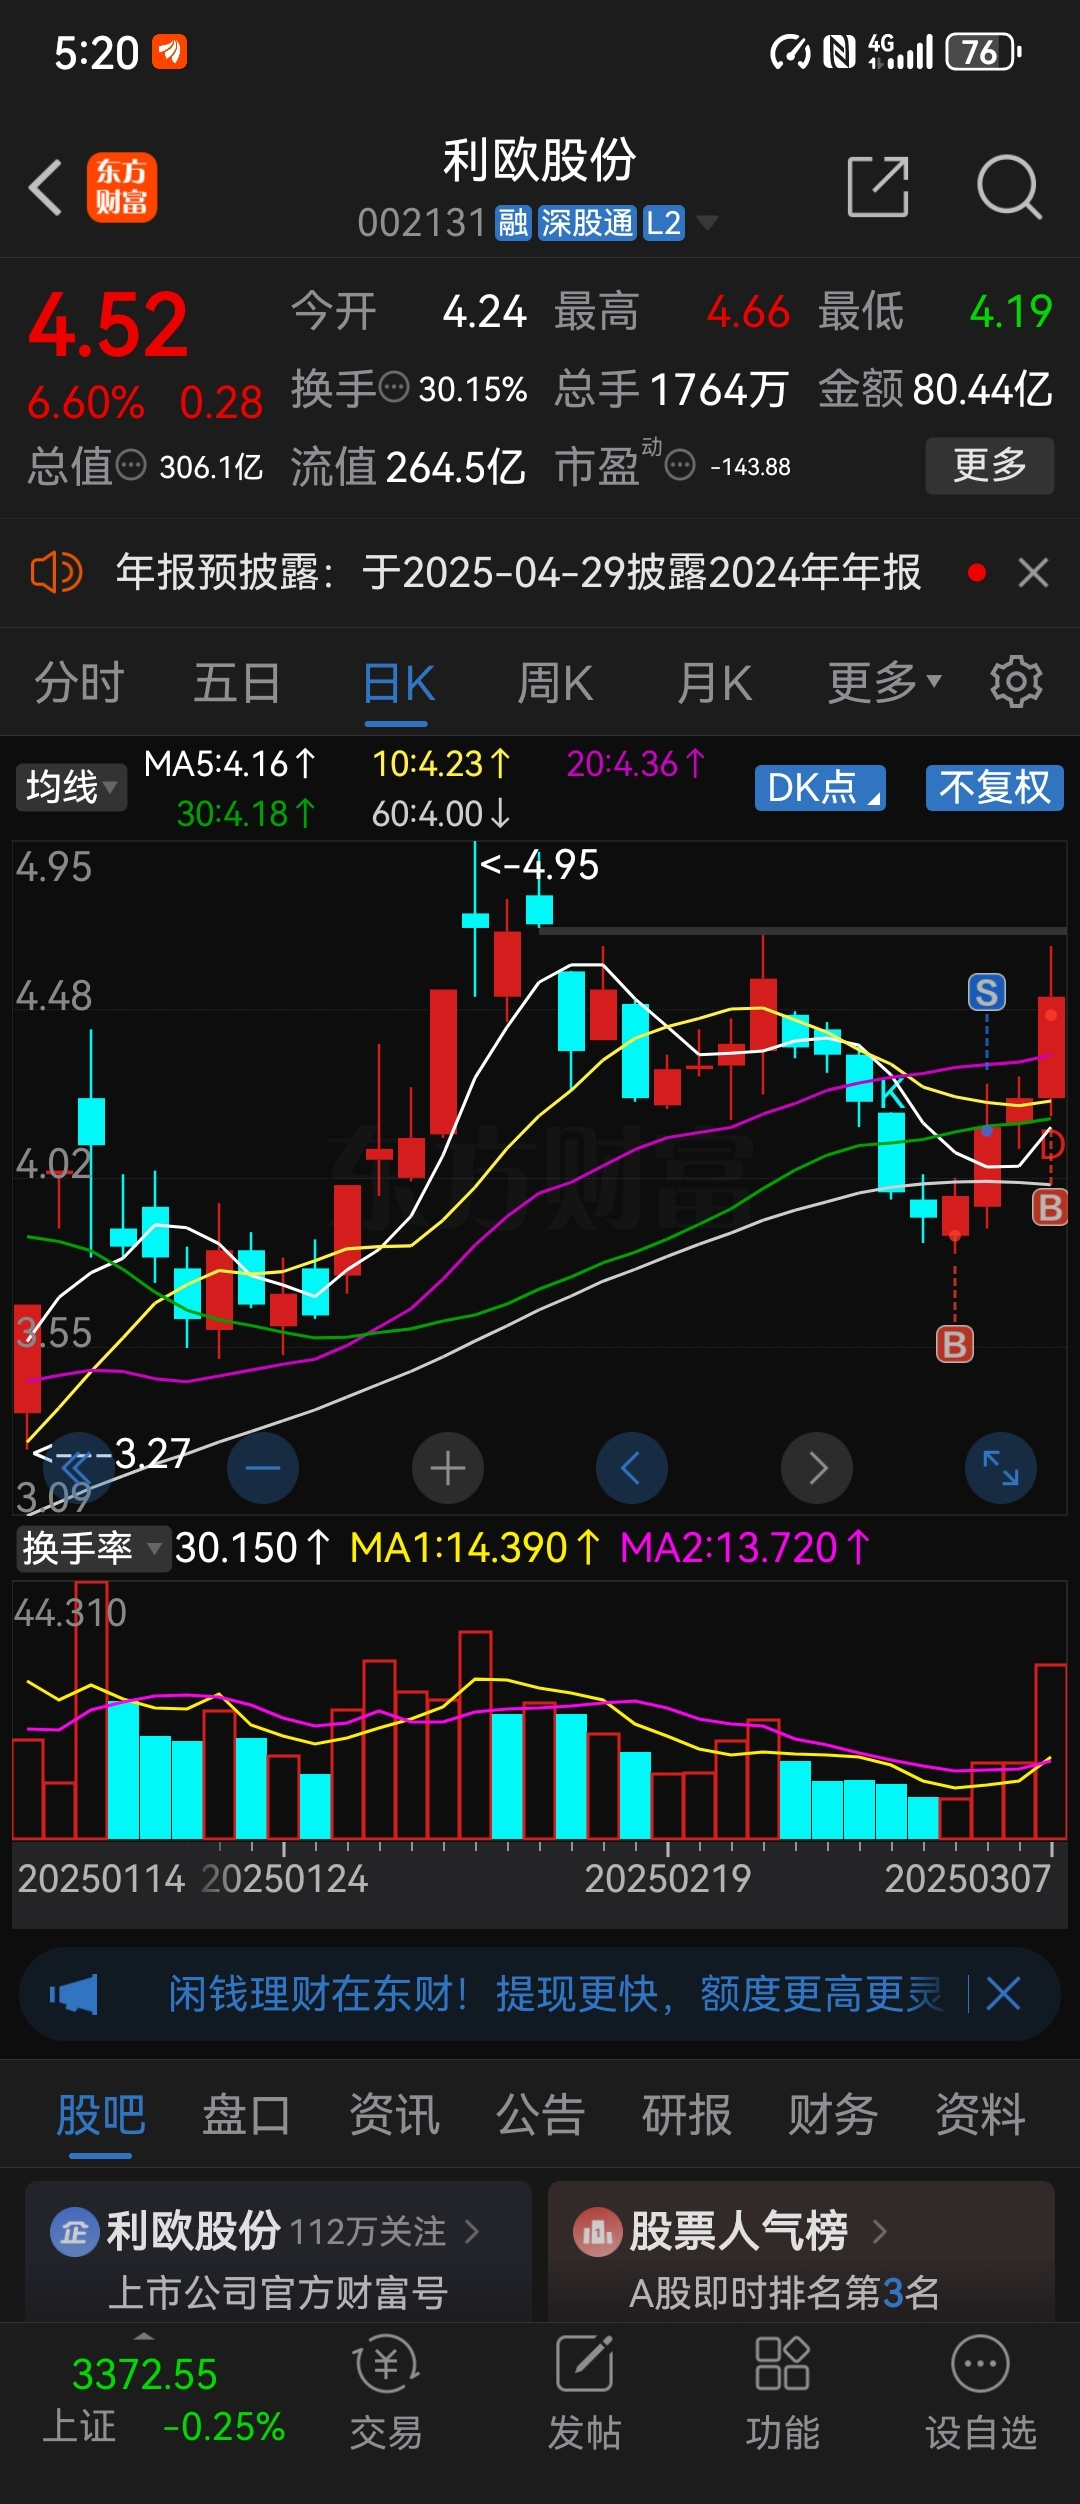Tap 流值 264.5亿 value
Viewport: 1080px width, 2504px height.
(x=408, y=466)
